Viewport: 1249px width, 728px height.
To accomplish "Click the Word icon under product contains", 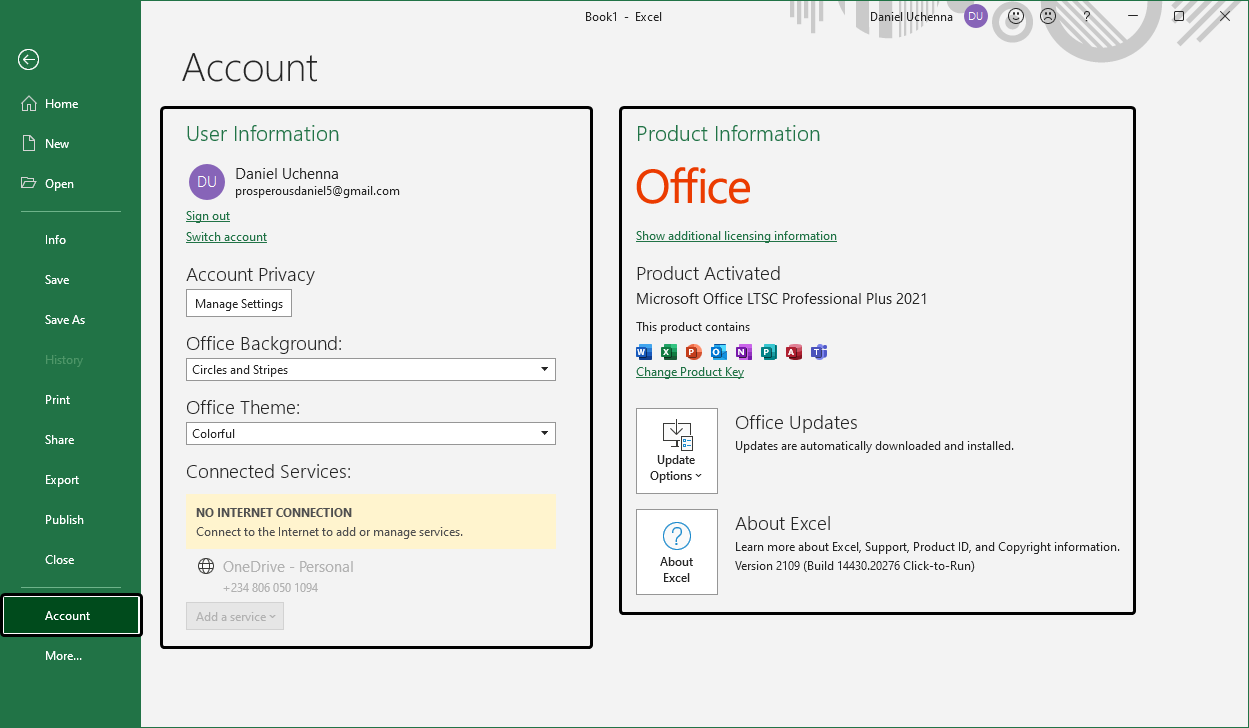I will [x=644, y=352].
